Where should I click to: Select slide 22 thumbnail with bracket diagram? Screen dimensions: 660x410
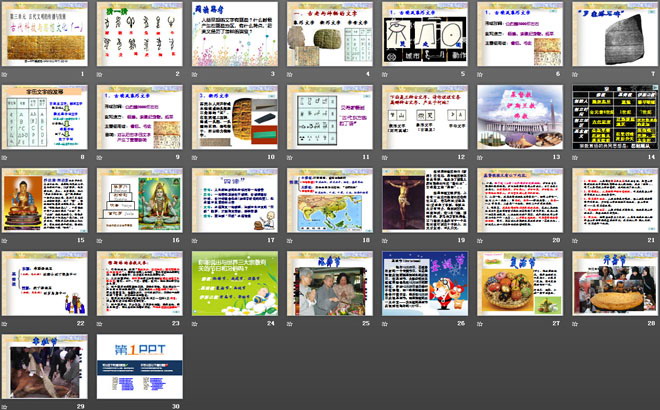(x=45, y=284)
